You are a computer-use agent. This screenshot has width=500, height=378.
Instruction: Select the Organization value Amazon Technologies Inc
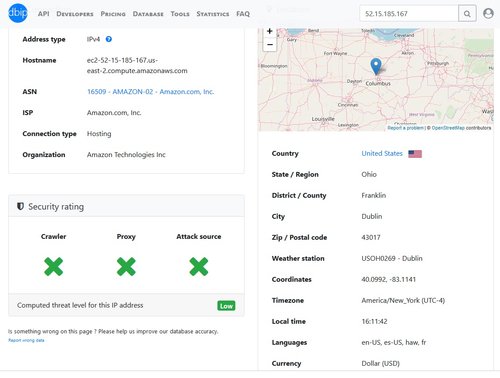(x=126, y=155)
